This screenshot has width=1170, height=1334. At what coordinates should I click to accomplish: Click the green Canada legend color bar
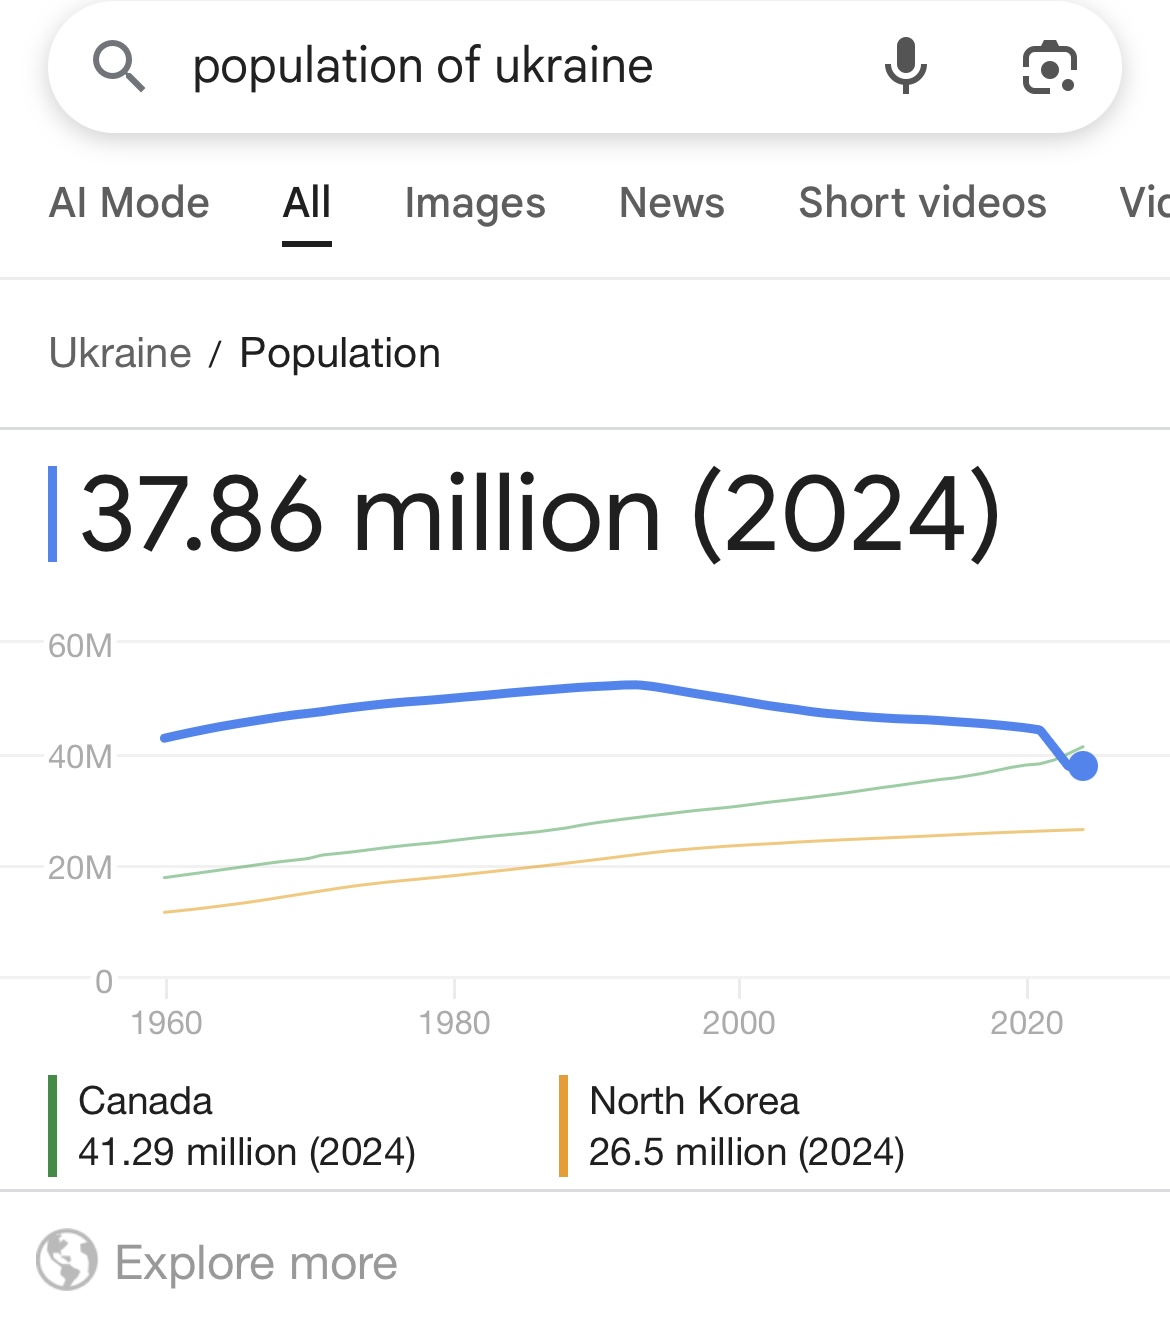(x=52, y=1126)
